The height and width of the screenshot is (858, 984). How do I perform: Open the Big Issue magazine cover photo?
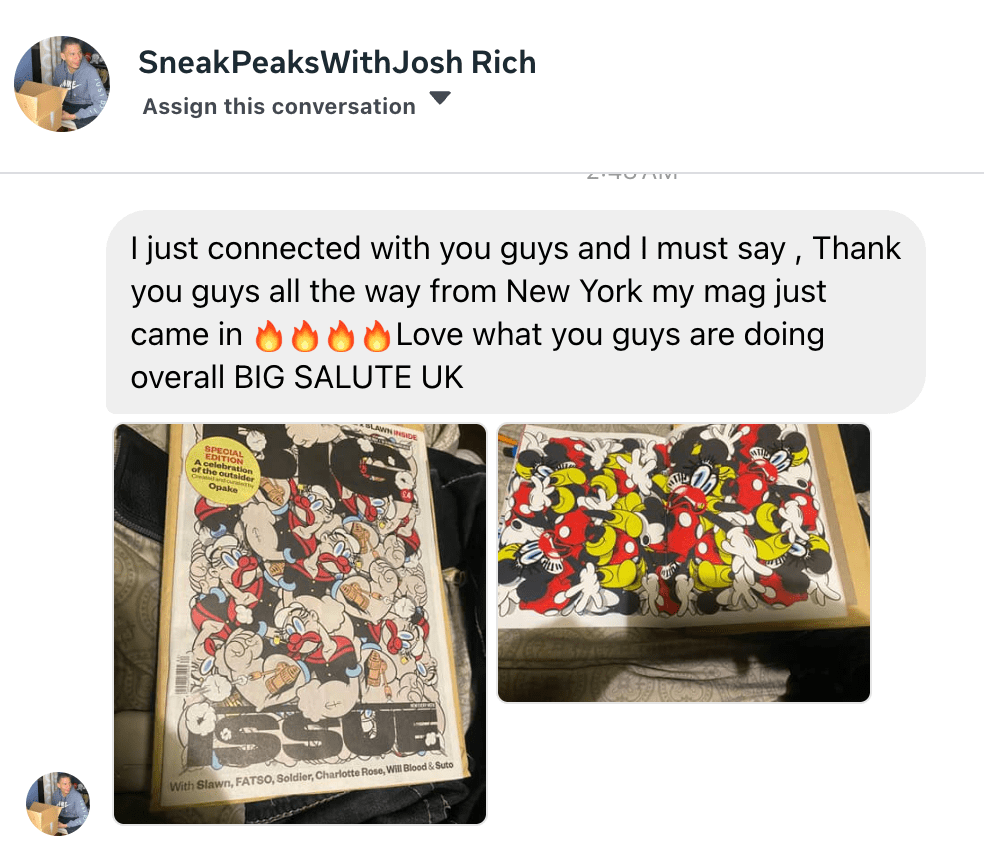point(300,624)
